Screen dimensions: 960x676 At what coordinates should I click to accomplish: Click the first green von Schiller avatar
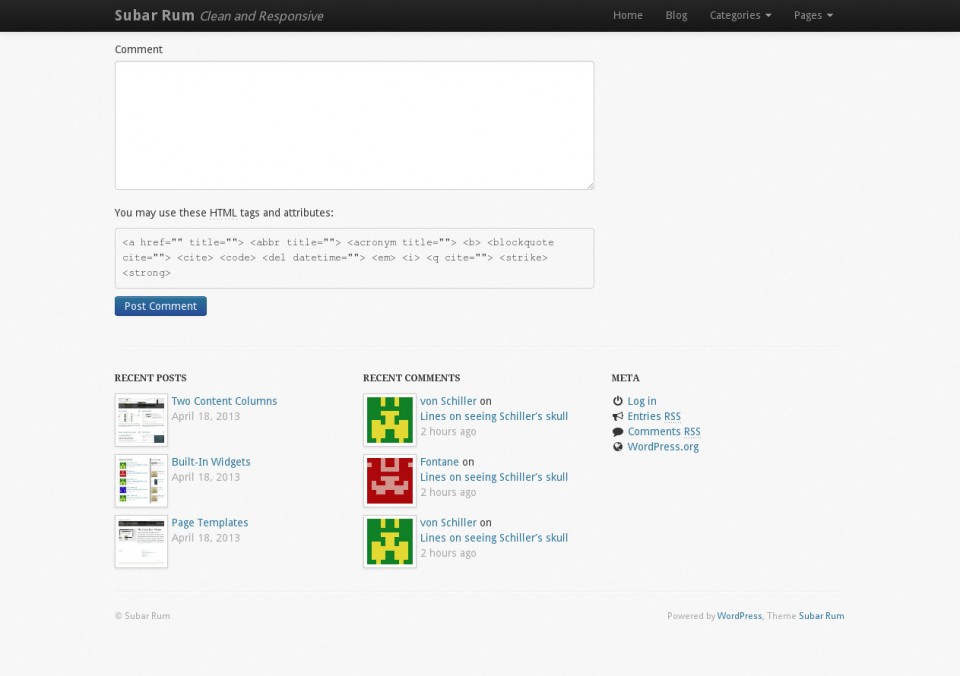click(x=390, y=420)
